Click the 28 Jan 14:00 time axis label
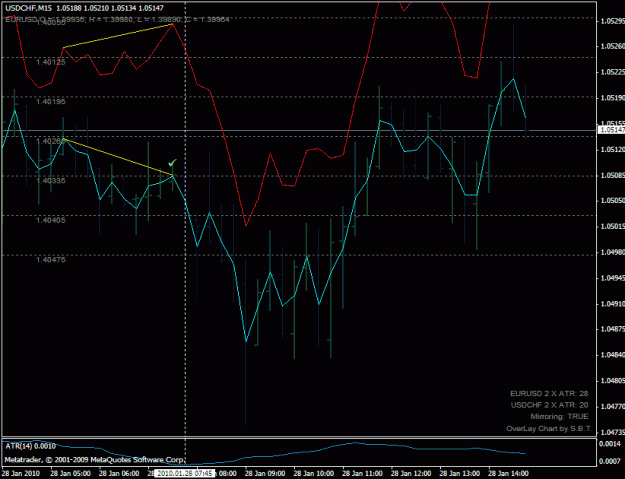The height and width of the screenshot is (479, 625). [x=508, y=473]
